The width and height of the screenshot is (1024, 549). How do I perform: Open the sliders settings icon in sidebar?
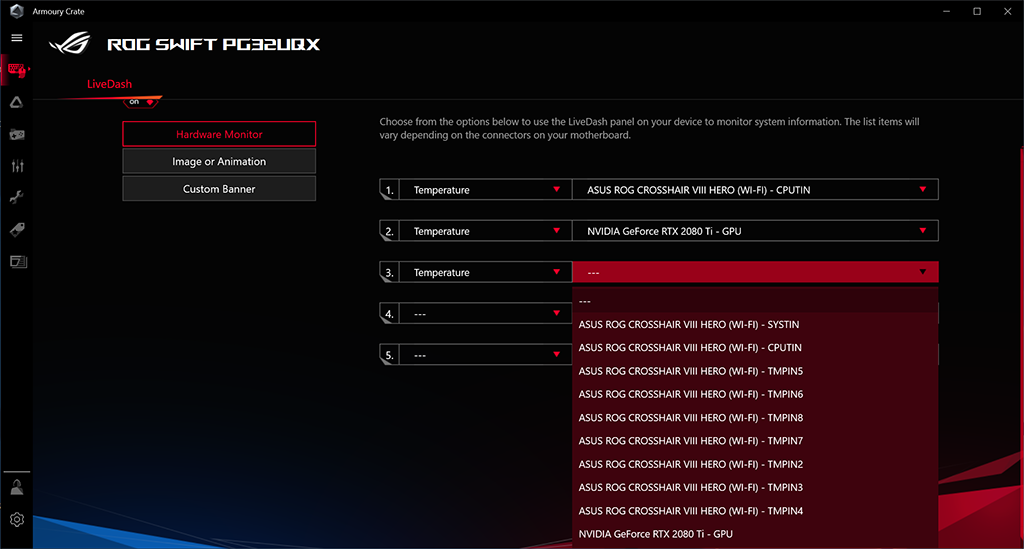17,166
